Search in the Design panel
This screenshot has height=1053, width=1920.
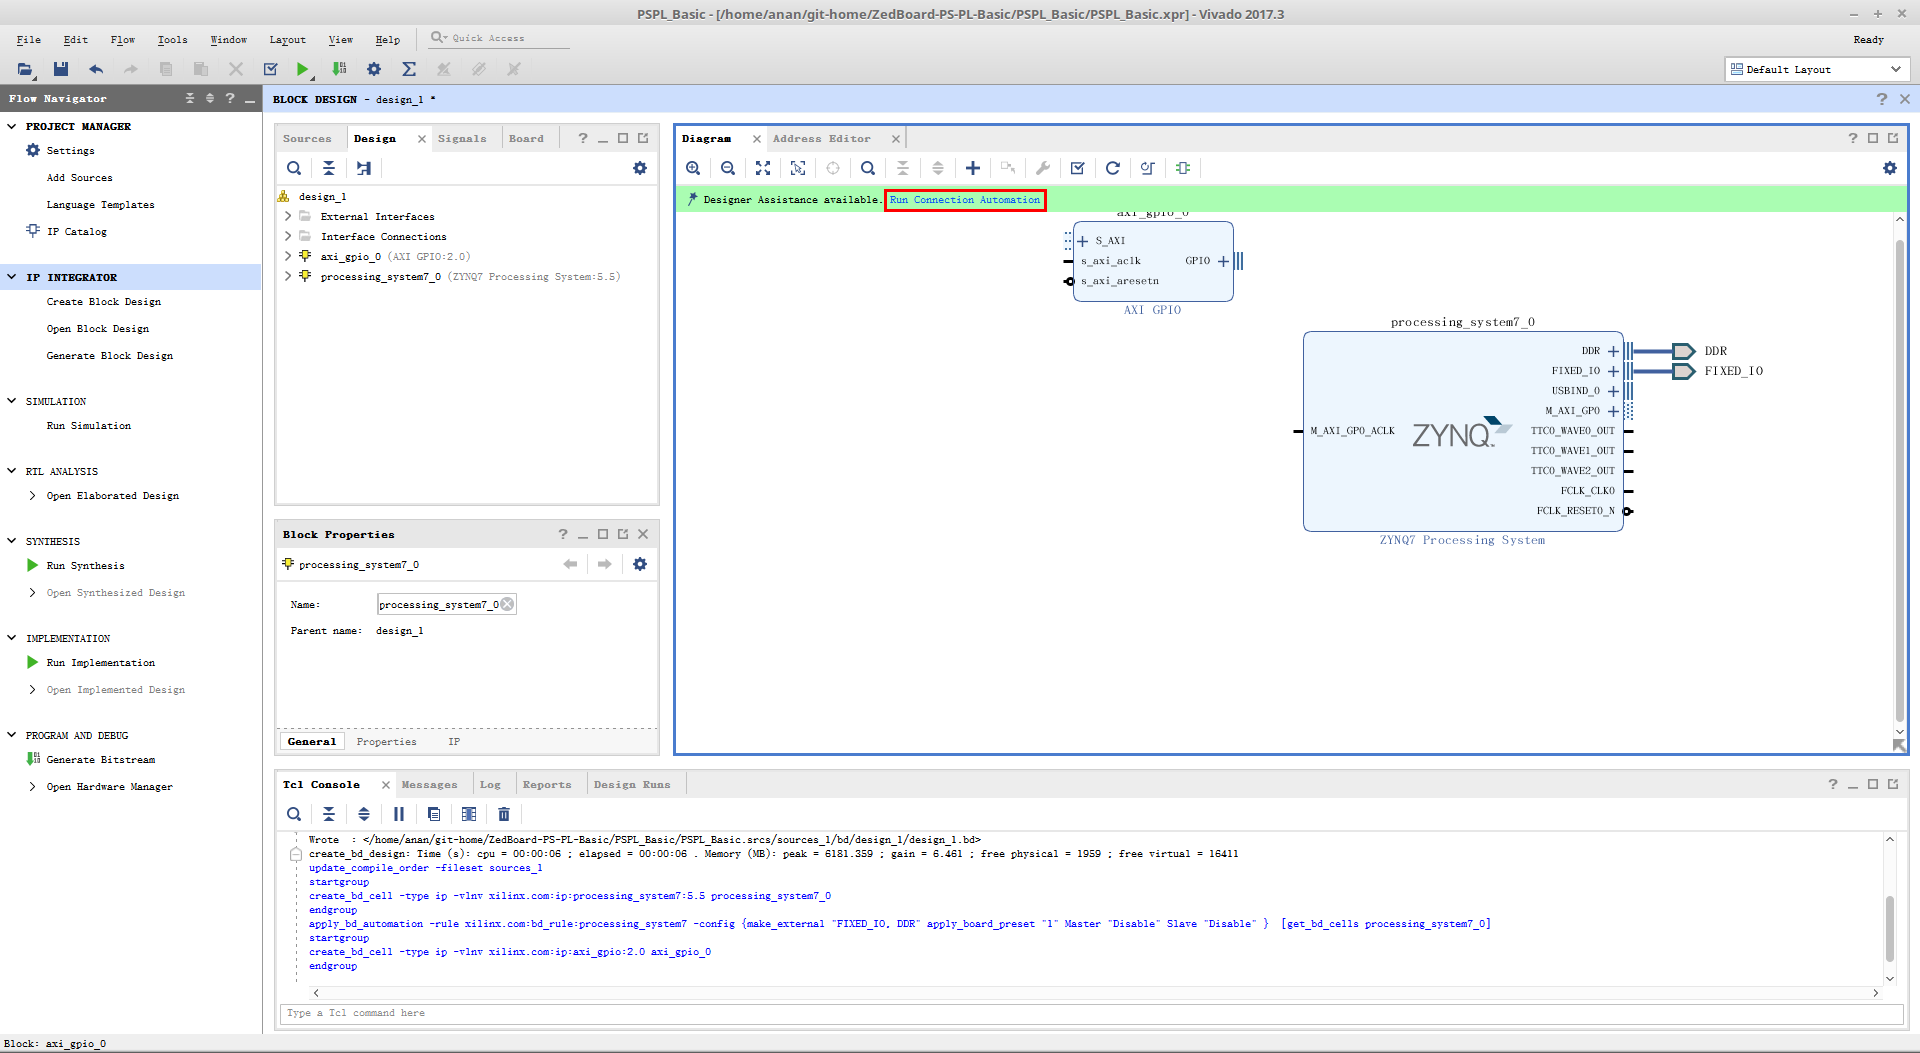tap(294, 168)
